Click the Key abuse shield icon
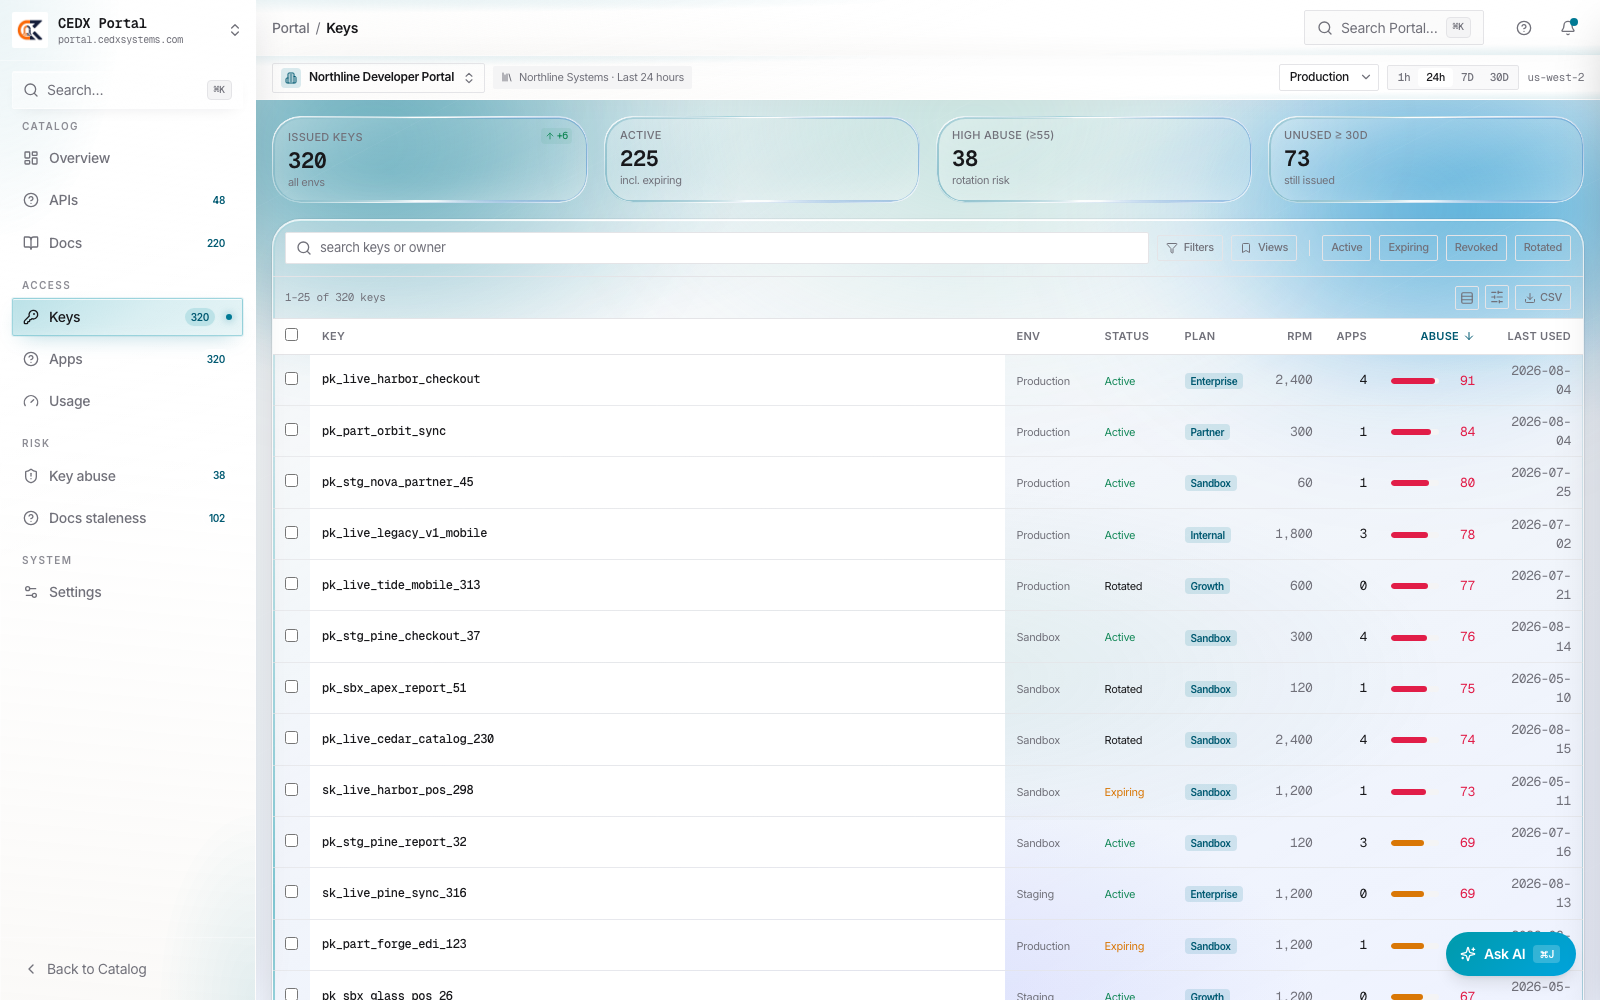Viewport: 1600px width, 1000px height. [31, 476]
